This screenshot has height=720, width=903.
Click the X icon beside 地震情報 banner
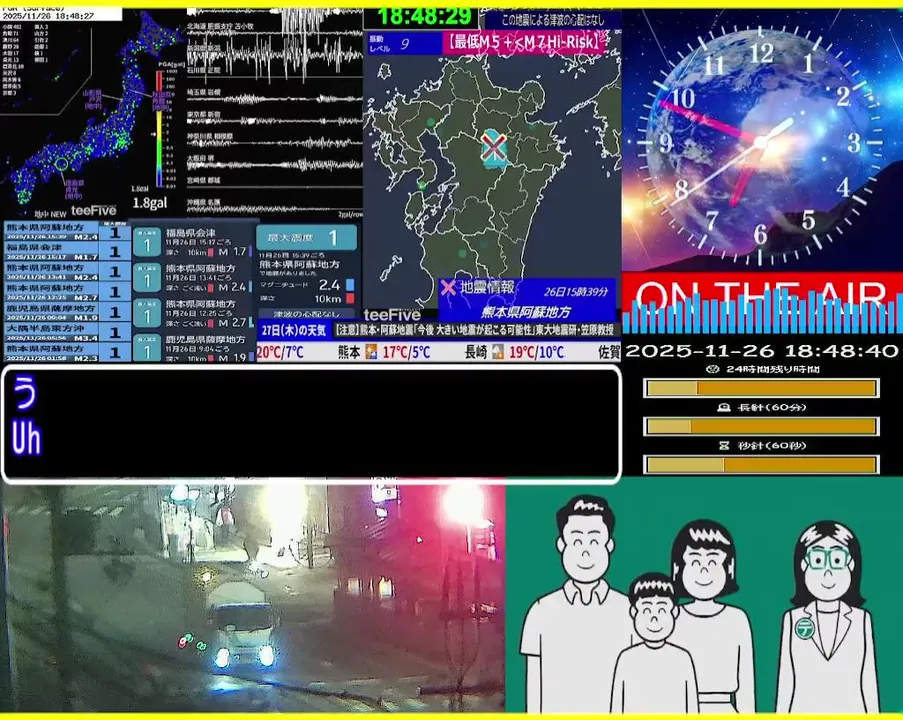coord(448,286)
